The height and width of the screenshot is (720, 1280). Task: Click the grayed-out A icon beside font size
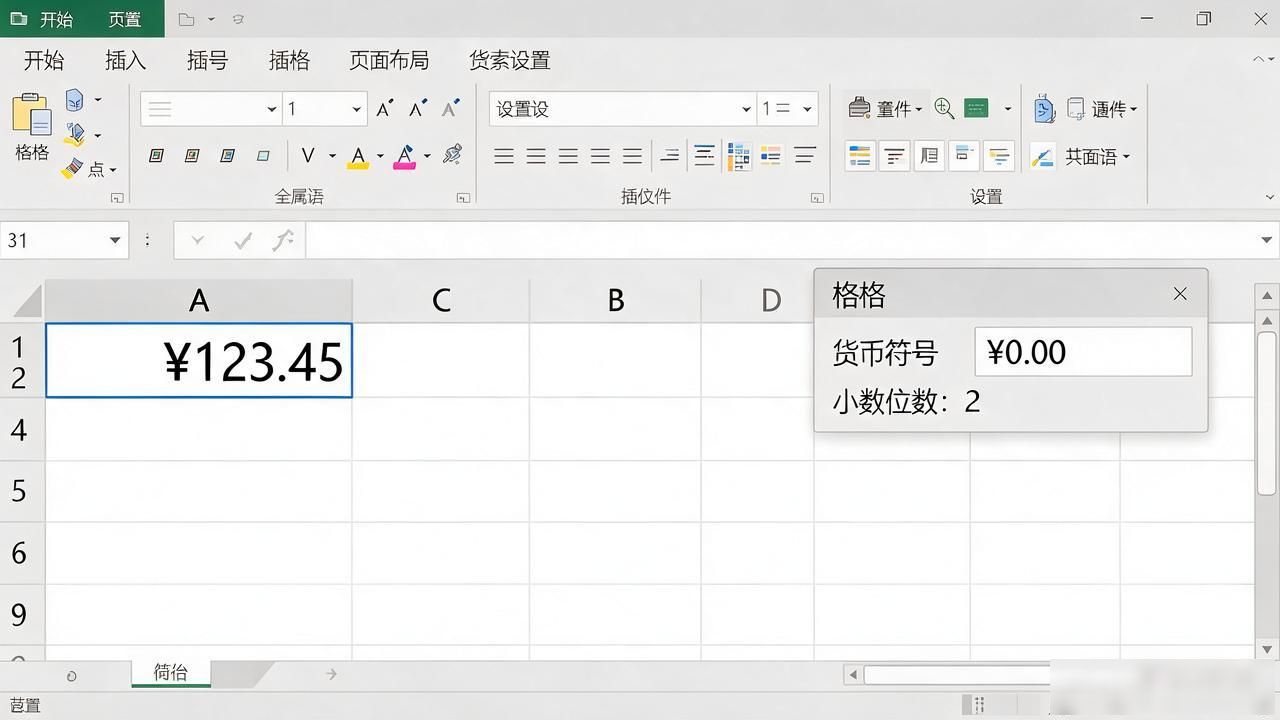[x=451, y=108]
